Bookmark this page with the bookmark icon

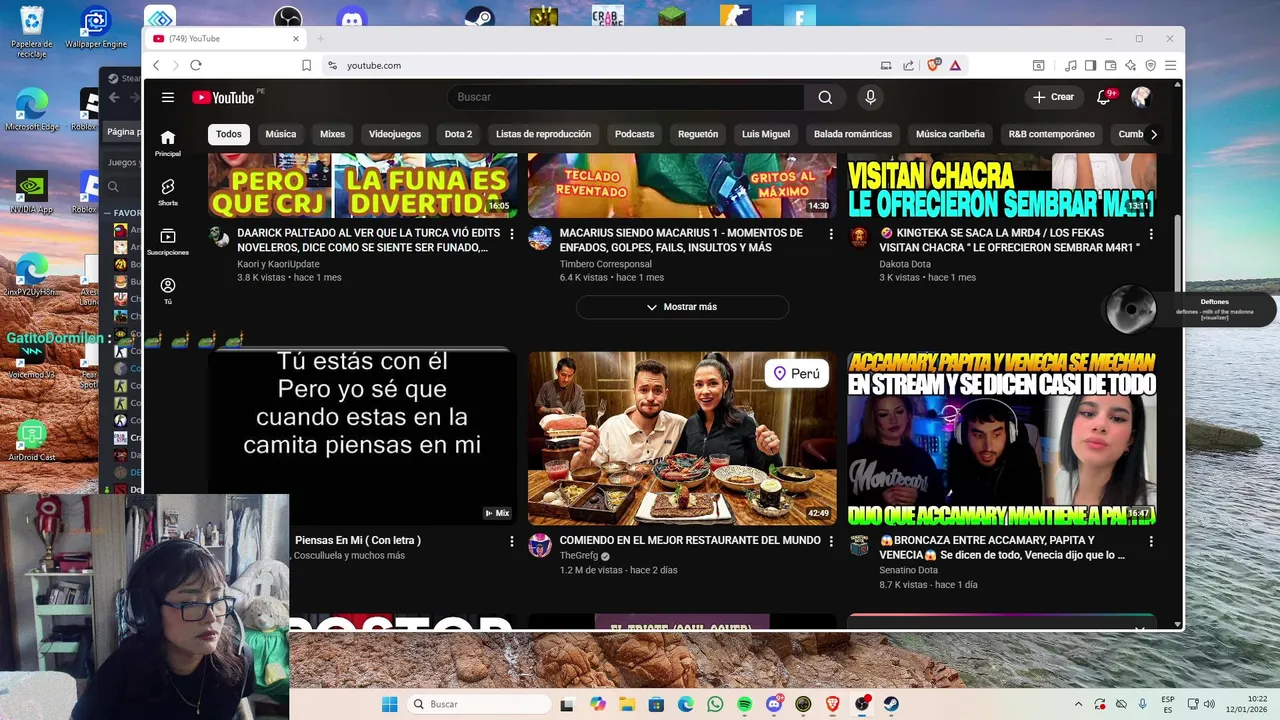coord(307,65)
